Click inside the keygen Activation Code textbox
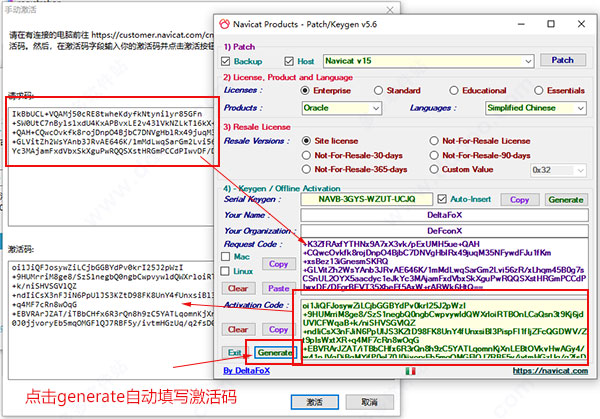This screenshot has height=419, width=600. coord(444,330)
